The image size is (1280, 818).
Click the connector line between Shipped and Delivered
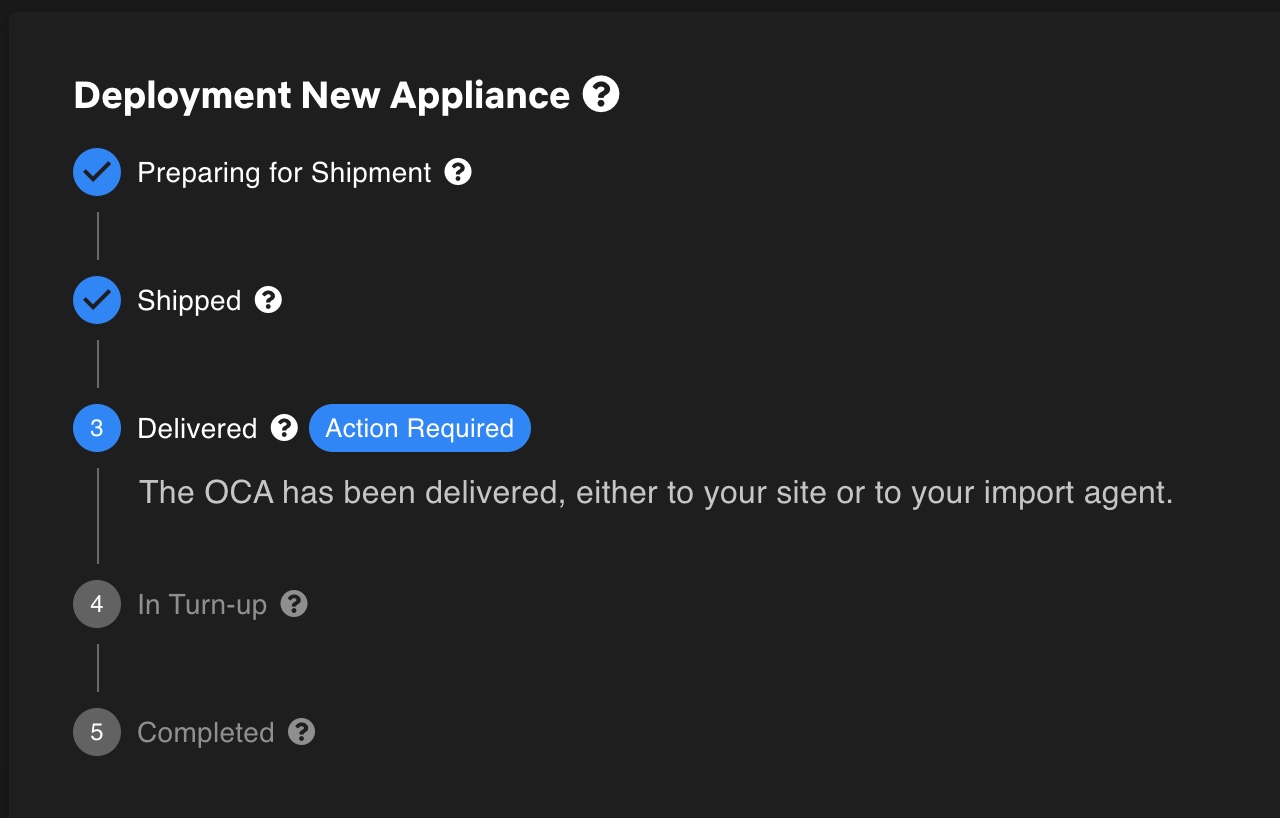[x=98, y=364]
